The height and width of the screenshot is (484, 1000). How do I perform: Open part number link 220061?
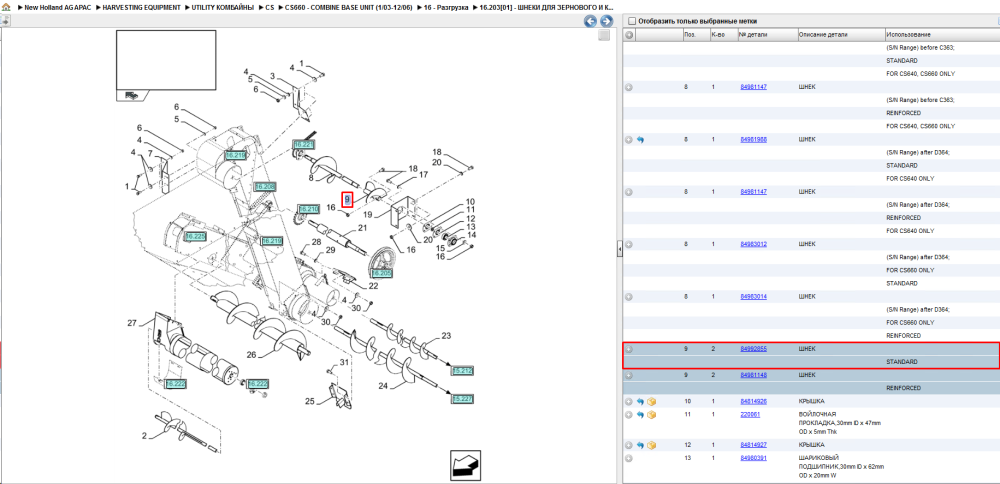point(749,414)
